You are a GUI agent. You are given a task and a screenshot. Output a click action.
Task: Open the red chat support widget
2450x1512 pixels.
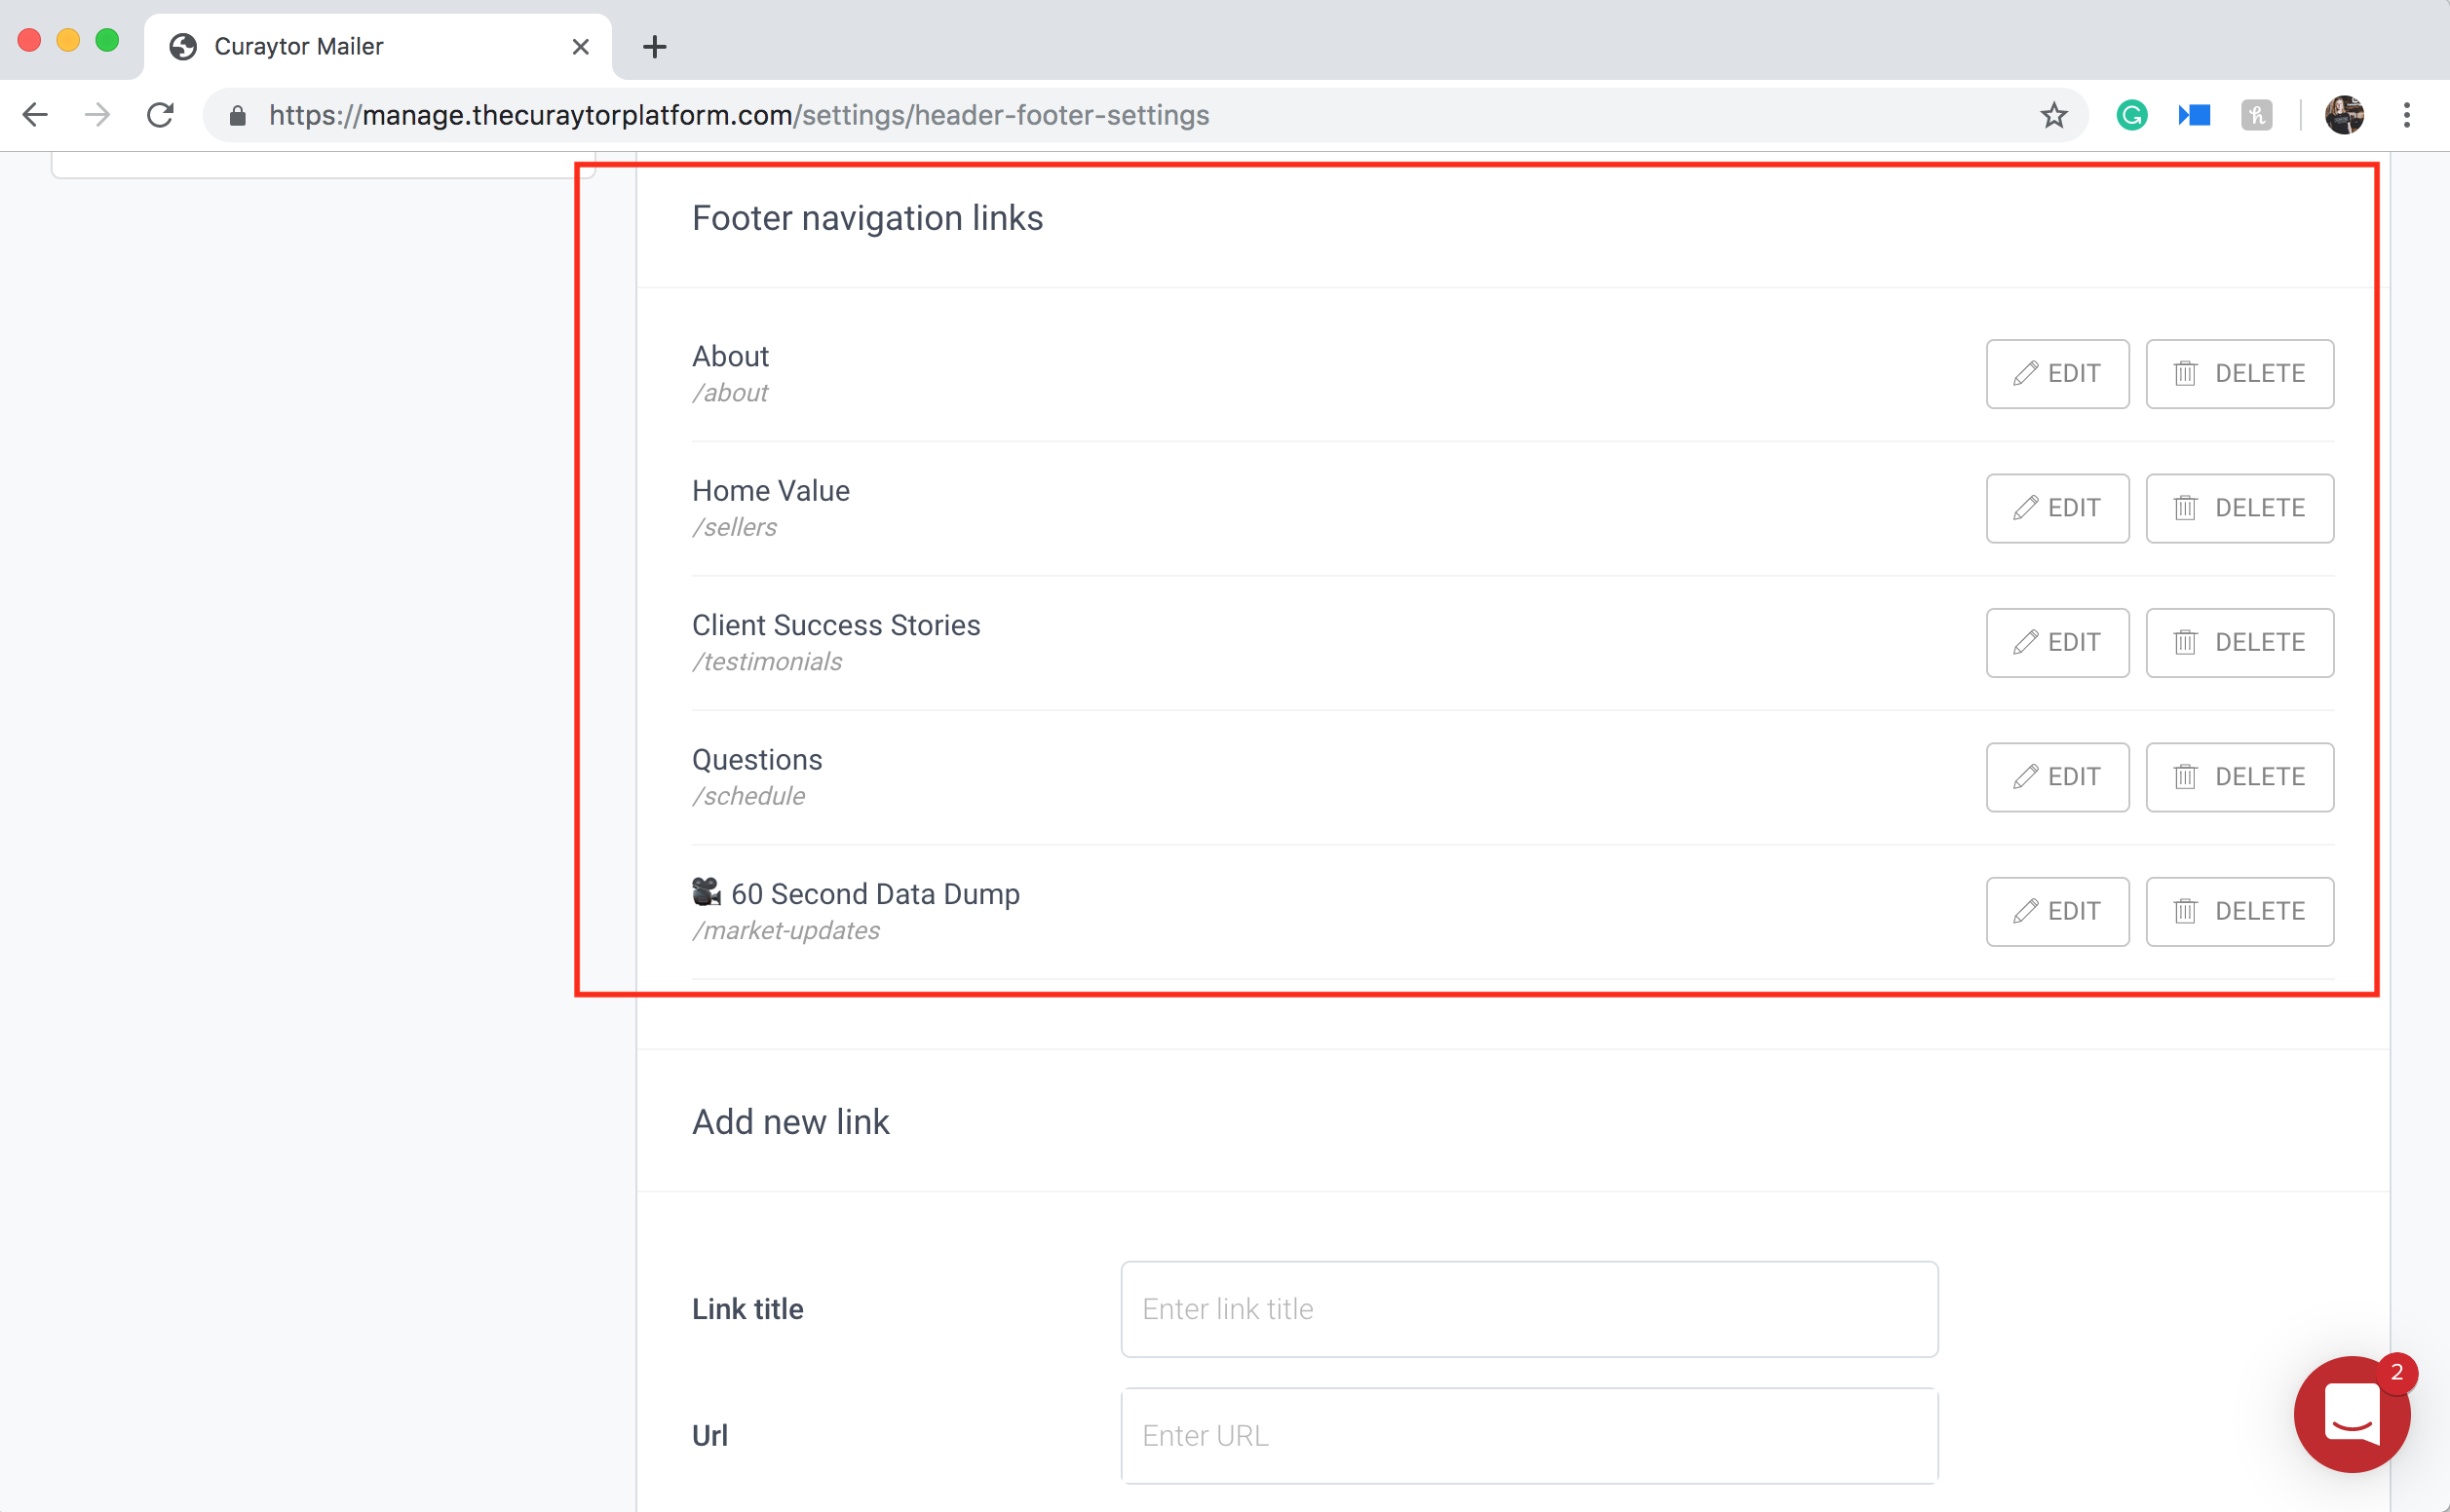pyautogui.click(x=2352, y=1414)
